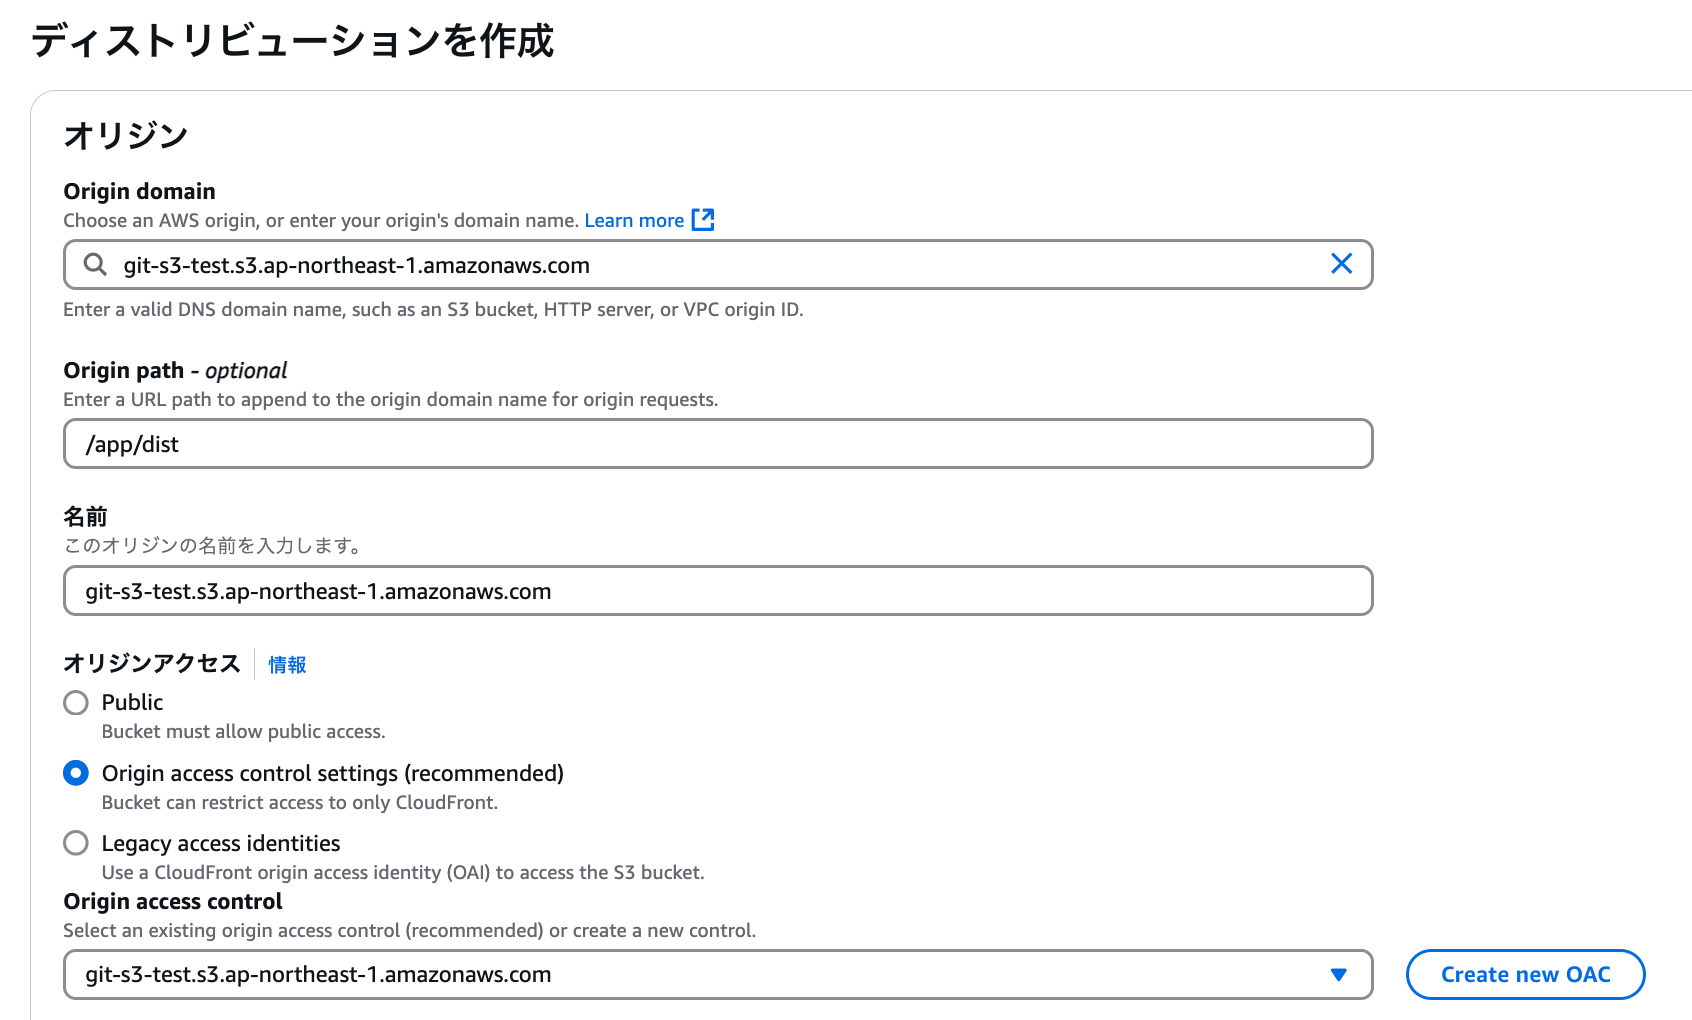The width and height of the screenshot is (1692, 1020).
Task: Select Origin access control settings radio button
Action: pos(76,773)
